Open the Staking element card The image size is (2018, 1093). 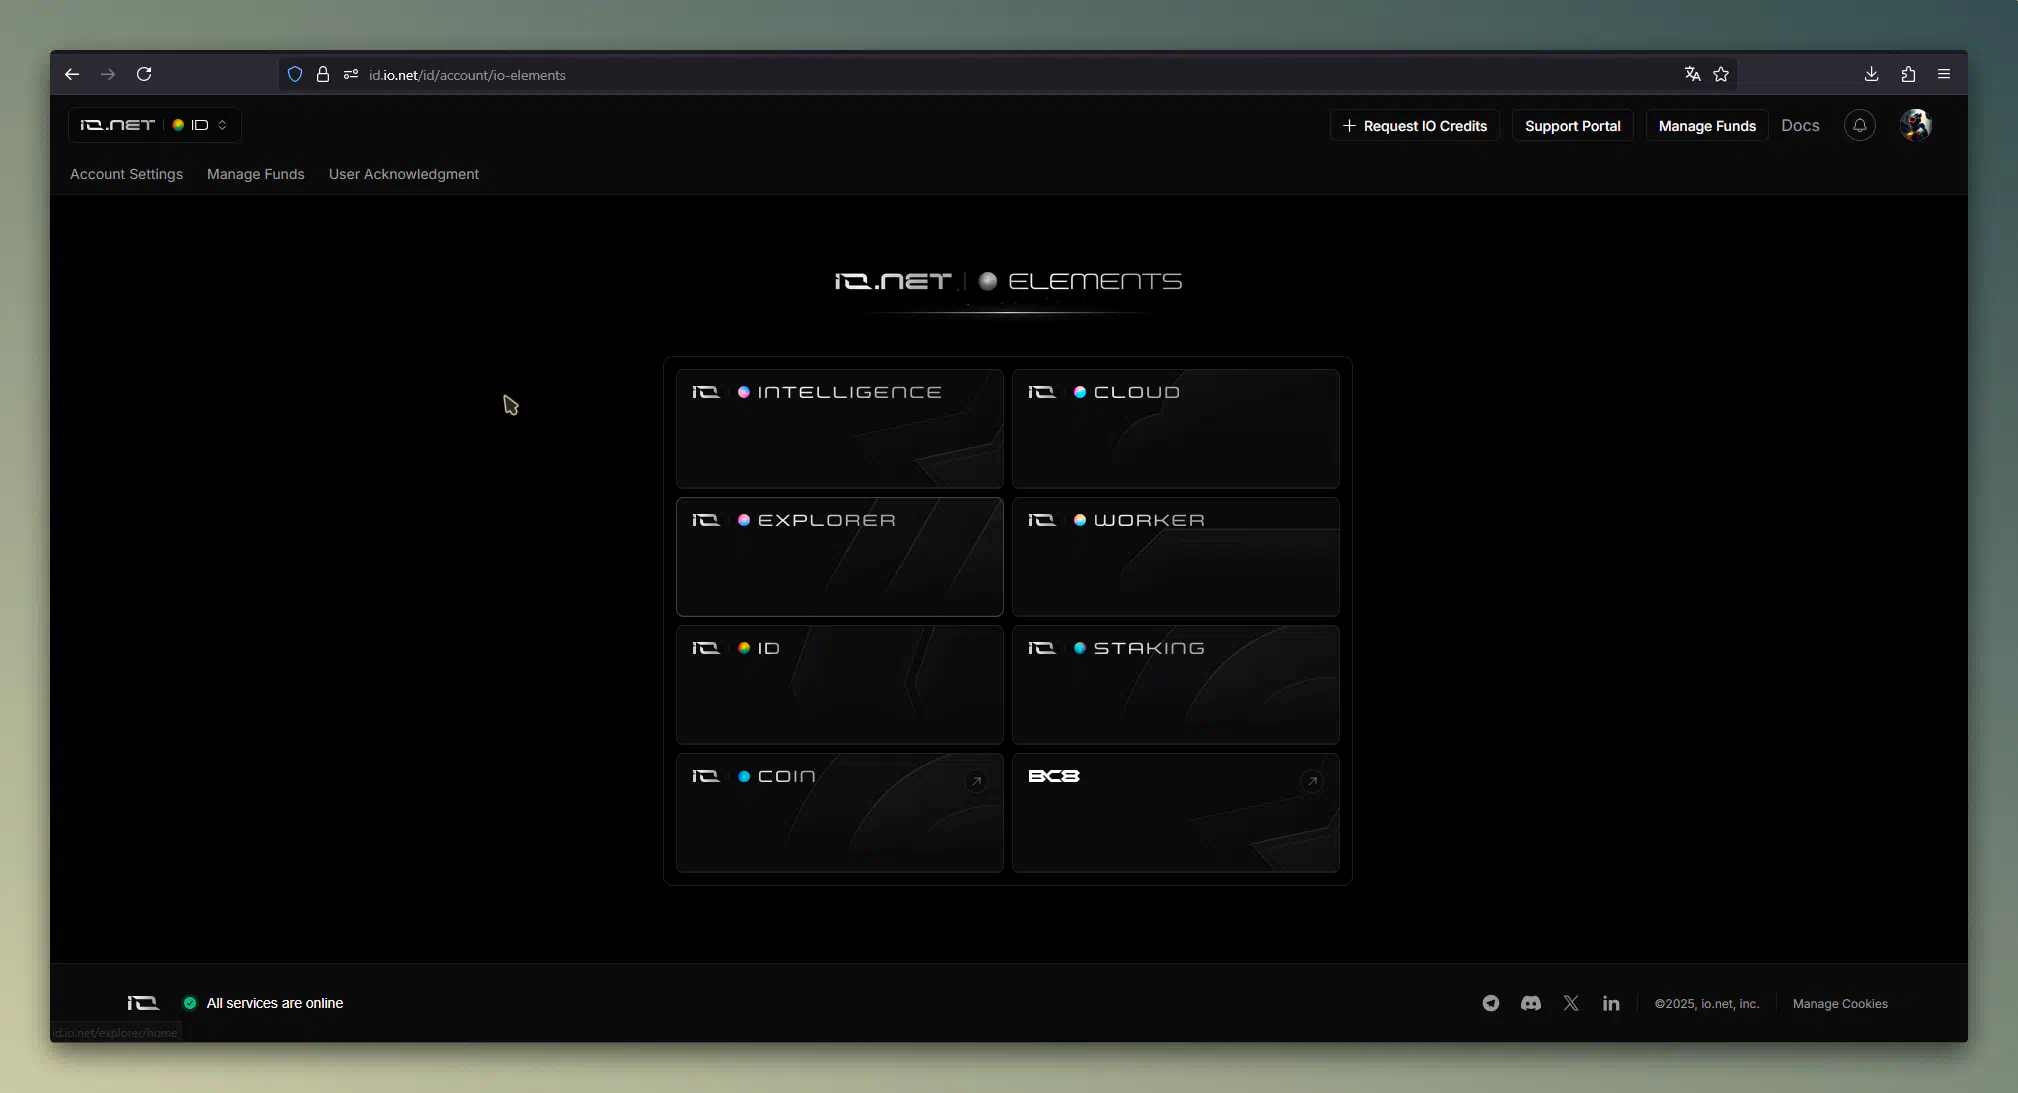click(1176, 685)
